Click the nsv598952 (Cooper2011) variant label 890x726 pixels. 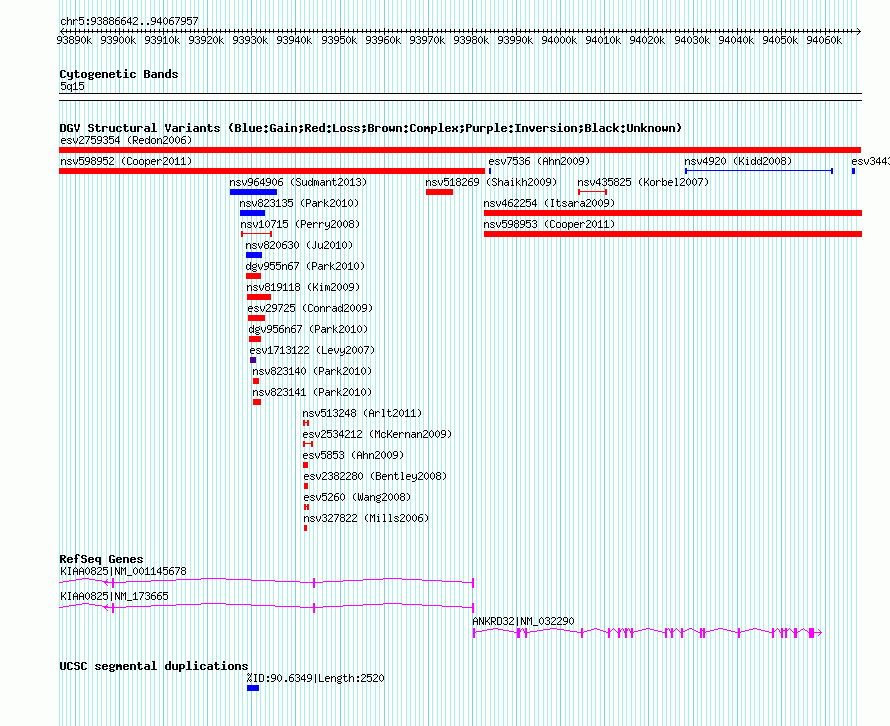(x=126, y=161)
